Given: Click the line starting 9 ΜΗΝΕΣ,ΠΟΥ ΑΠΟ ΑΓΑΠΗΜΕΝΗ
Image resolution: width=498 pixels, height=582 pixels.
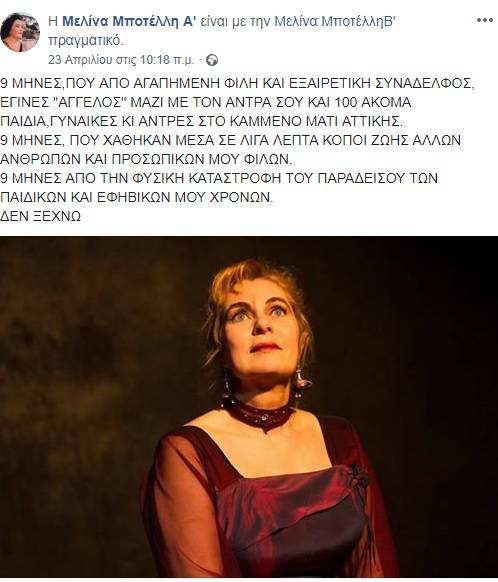Looking at the screenshot, I should tap(237, 83).
